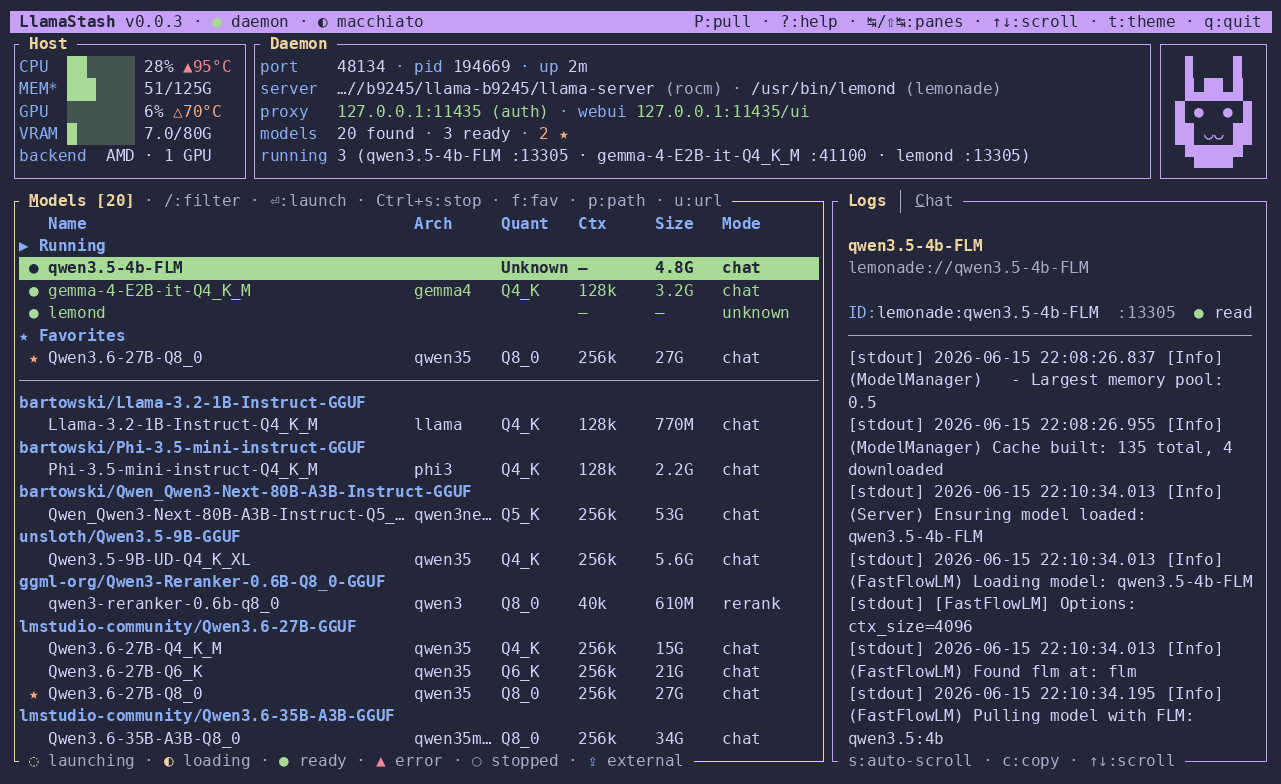Click the dark dot beside qwen3.5-4b-FLM row
This screenshot has height=784, width=1281.
[x=34, y=268]
